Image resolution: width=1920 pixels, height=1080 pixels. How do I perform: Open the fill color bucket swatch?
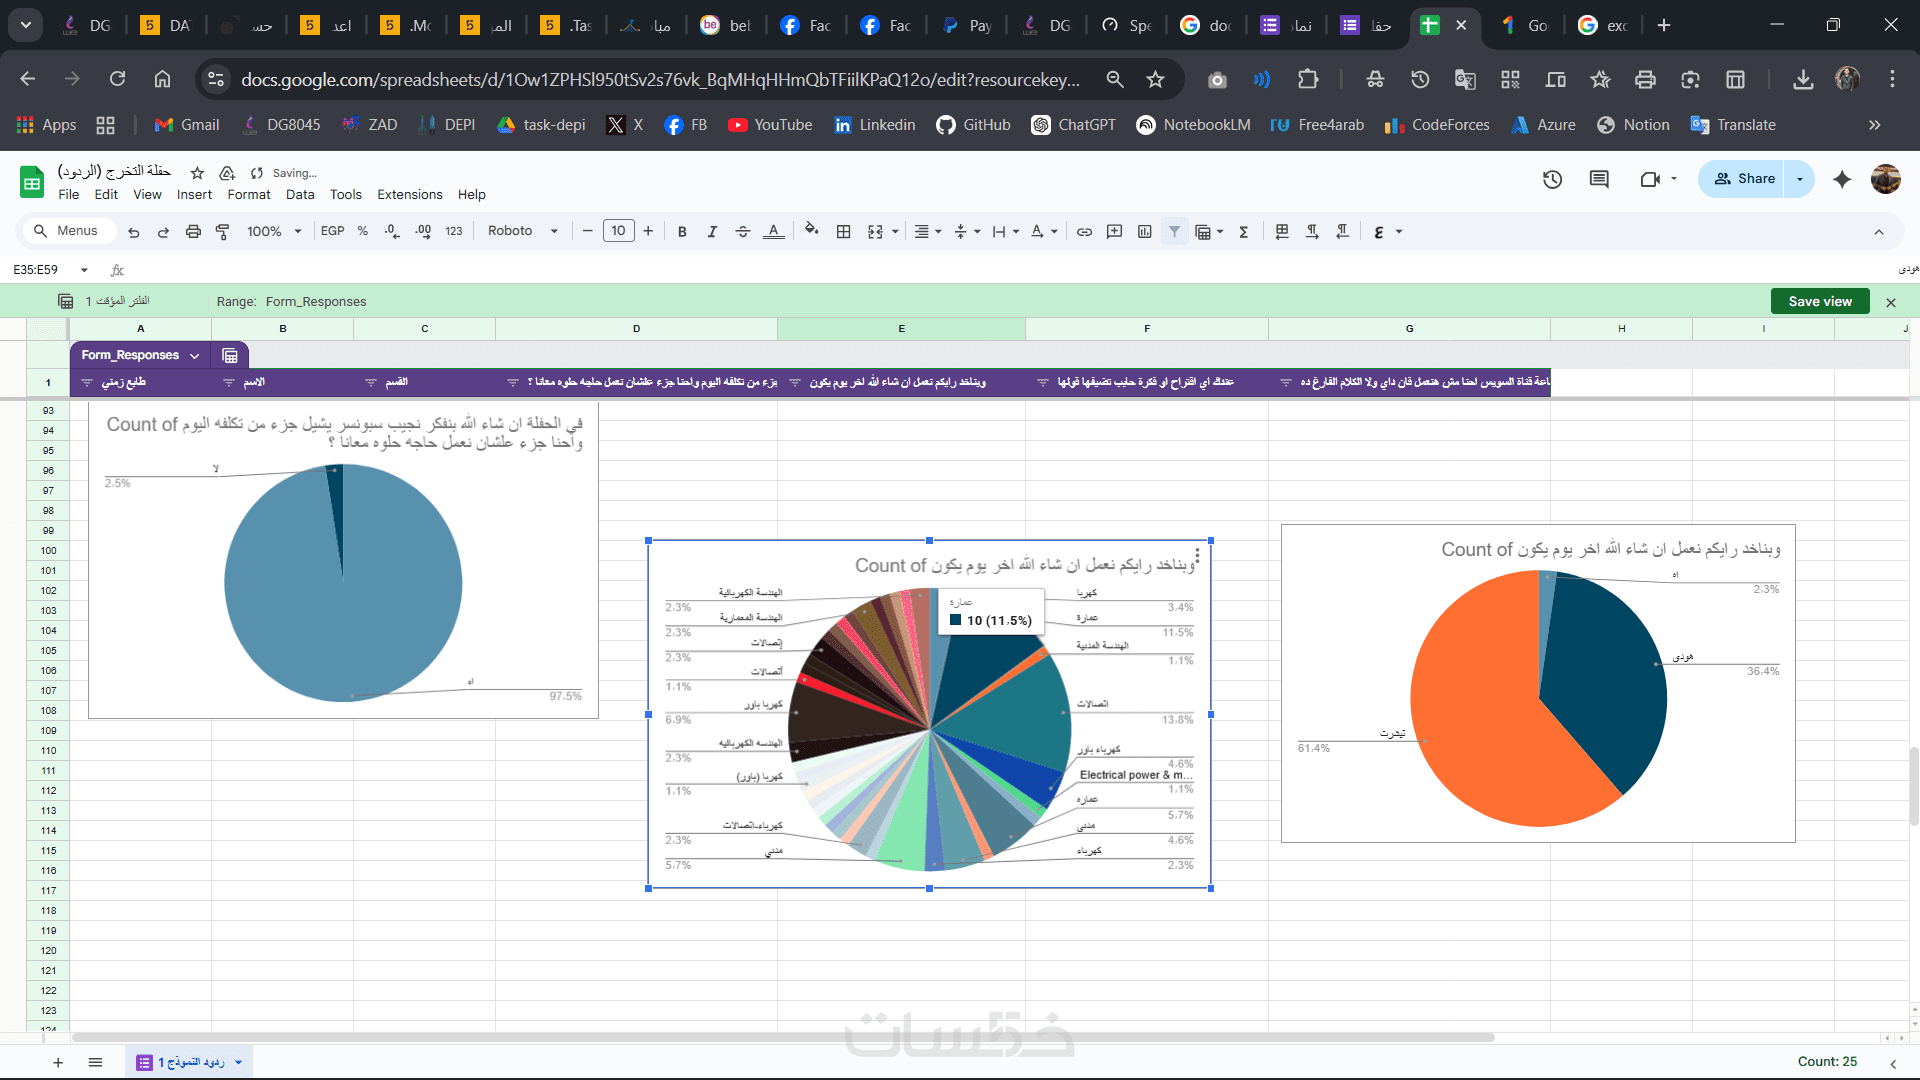pos(811,231)
